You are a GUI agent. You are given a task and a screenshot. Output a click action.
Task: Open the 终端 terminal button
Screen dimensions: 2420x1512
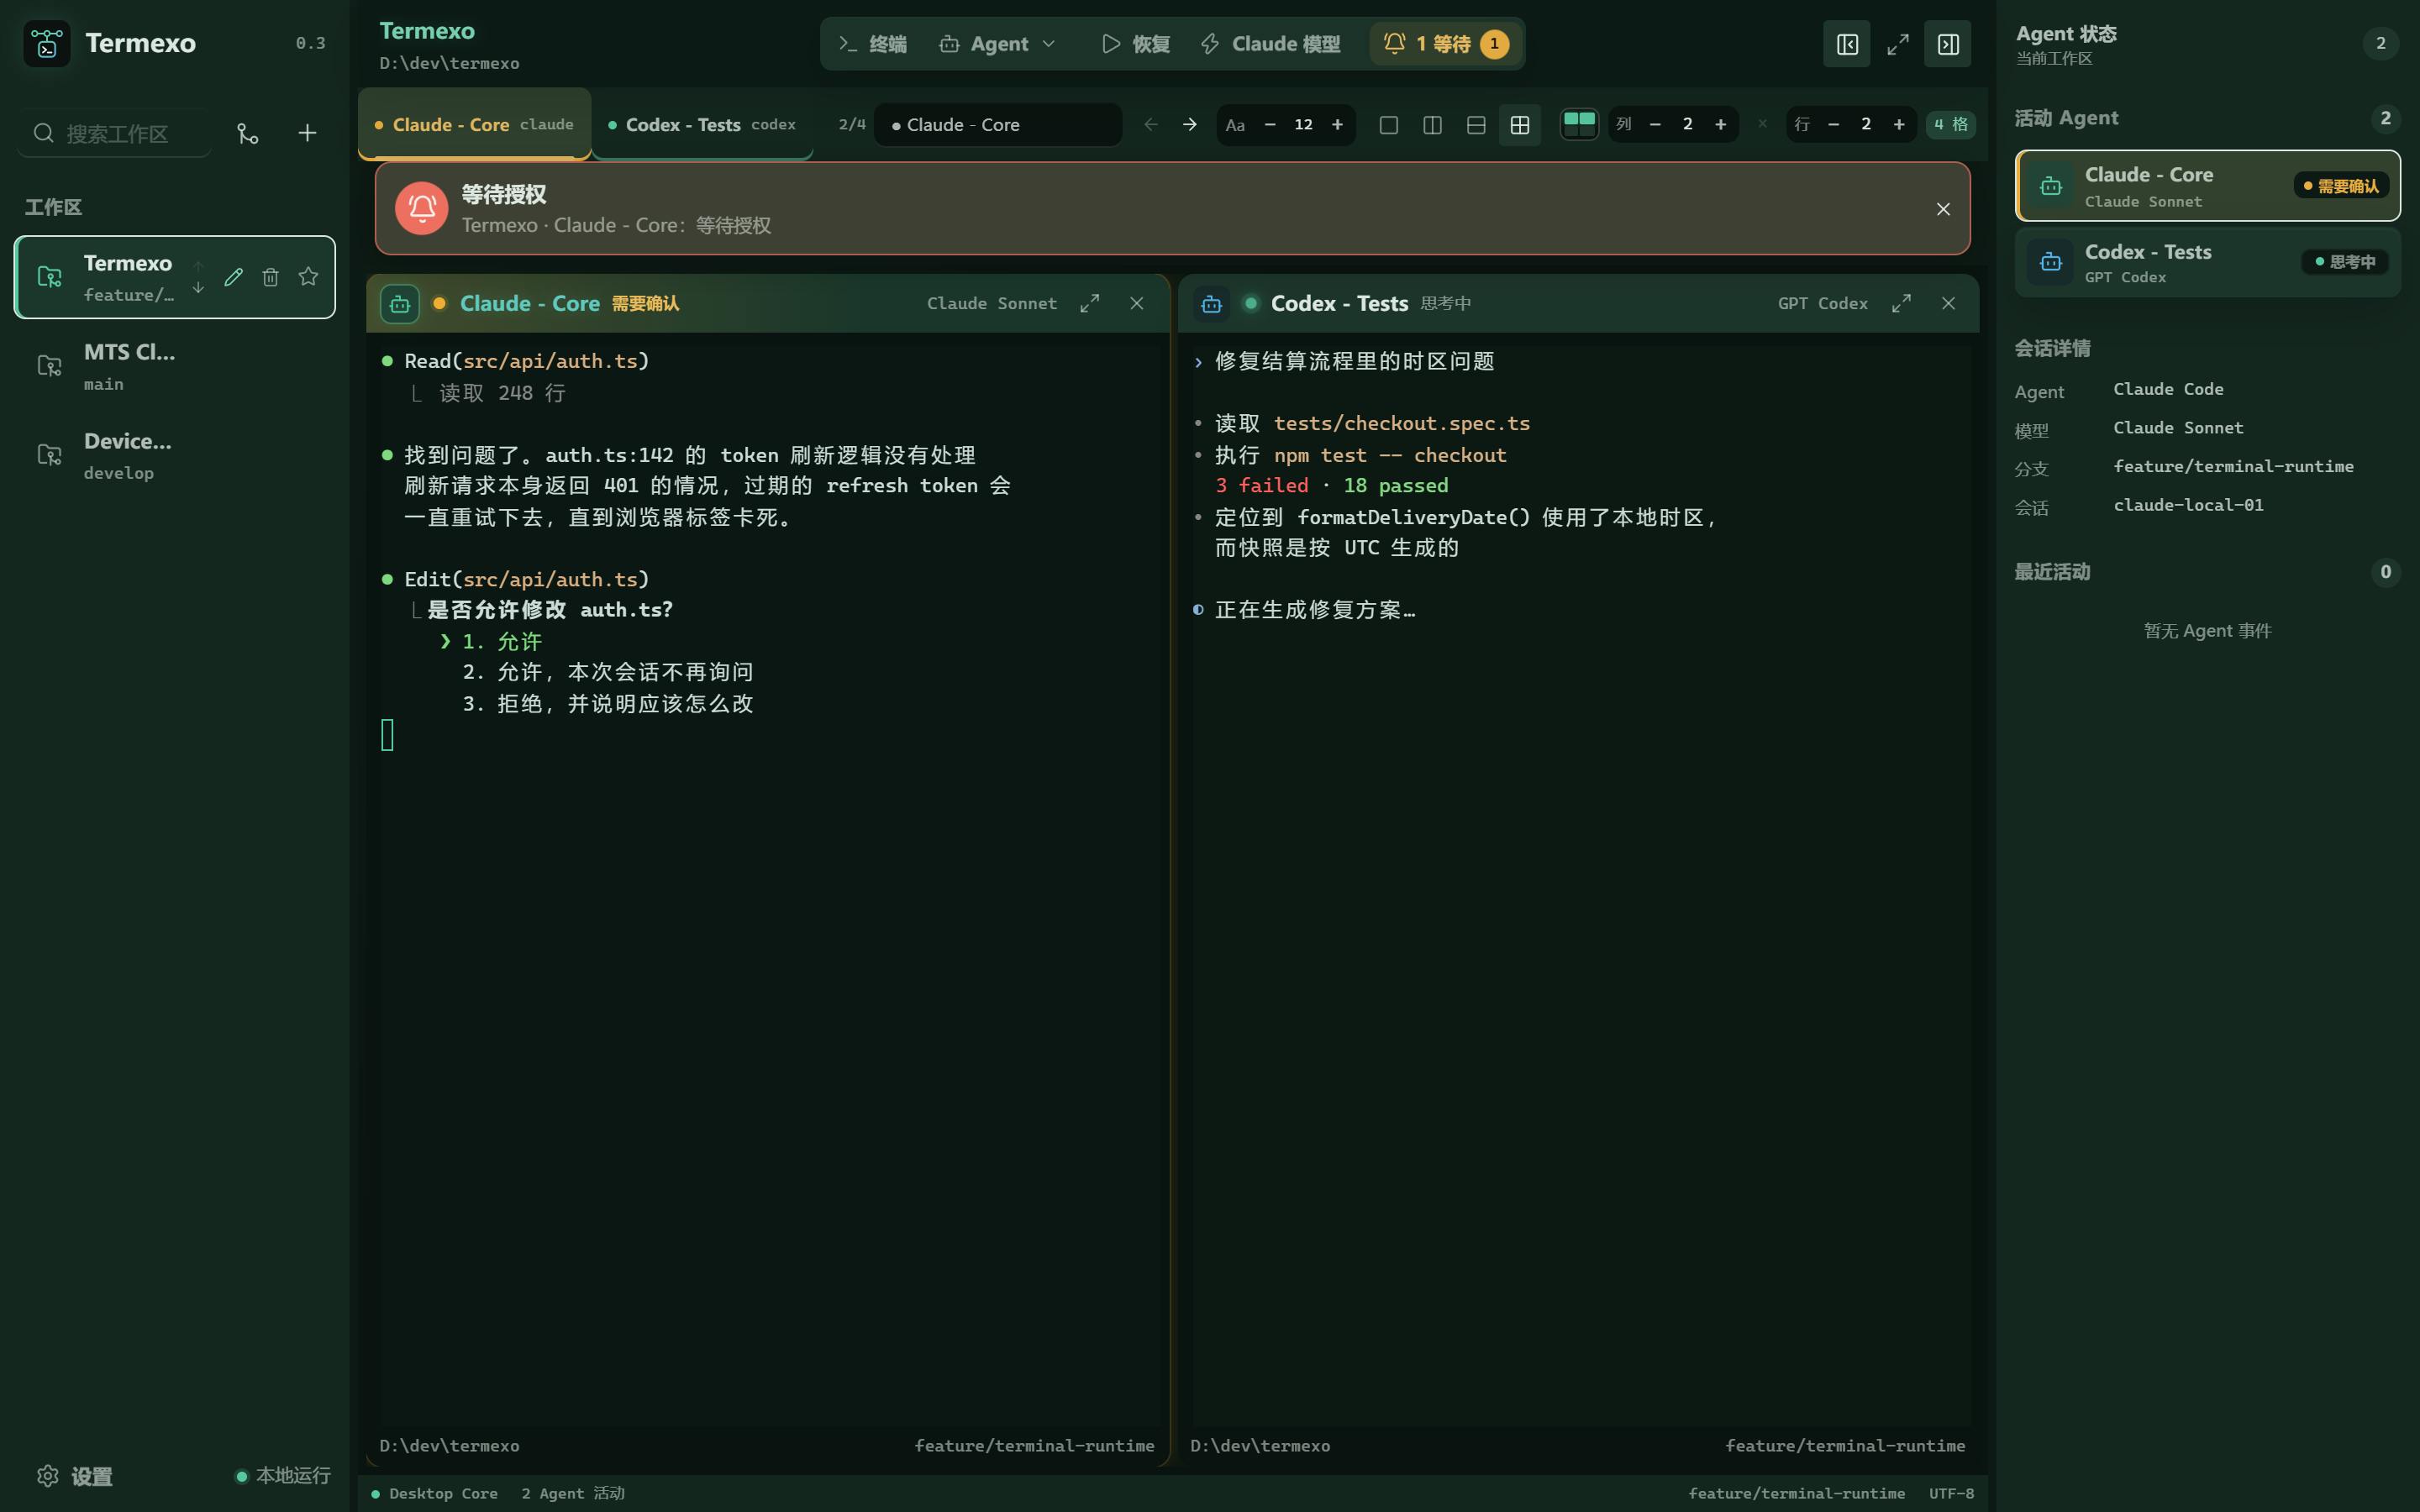click(873, 44)
